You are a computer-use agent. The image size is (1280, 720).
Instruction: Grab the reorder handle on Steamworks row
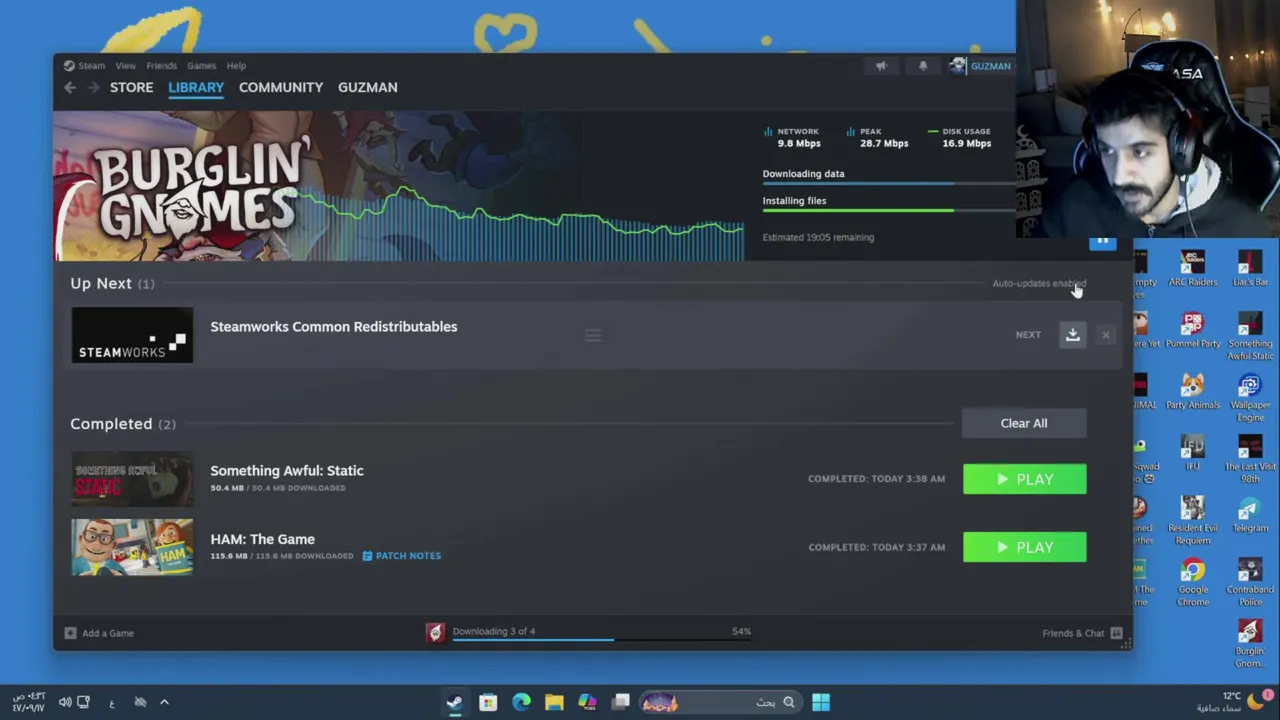tap(593, 336)
